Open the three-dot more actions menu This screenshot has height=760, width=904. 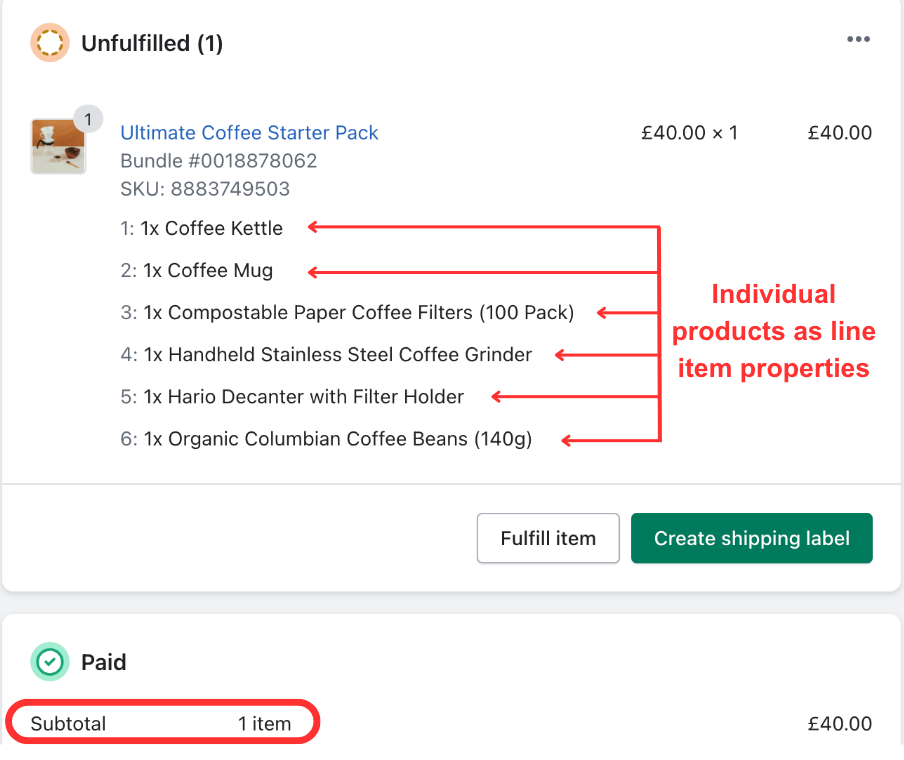tap(858, 39)
